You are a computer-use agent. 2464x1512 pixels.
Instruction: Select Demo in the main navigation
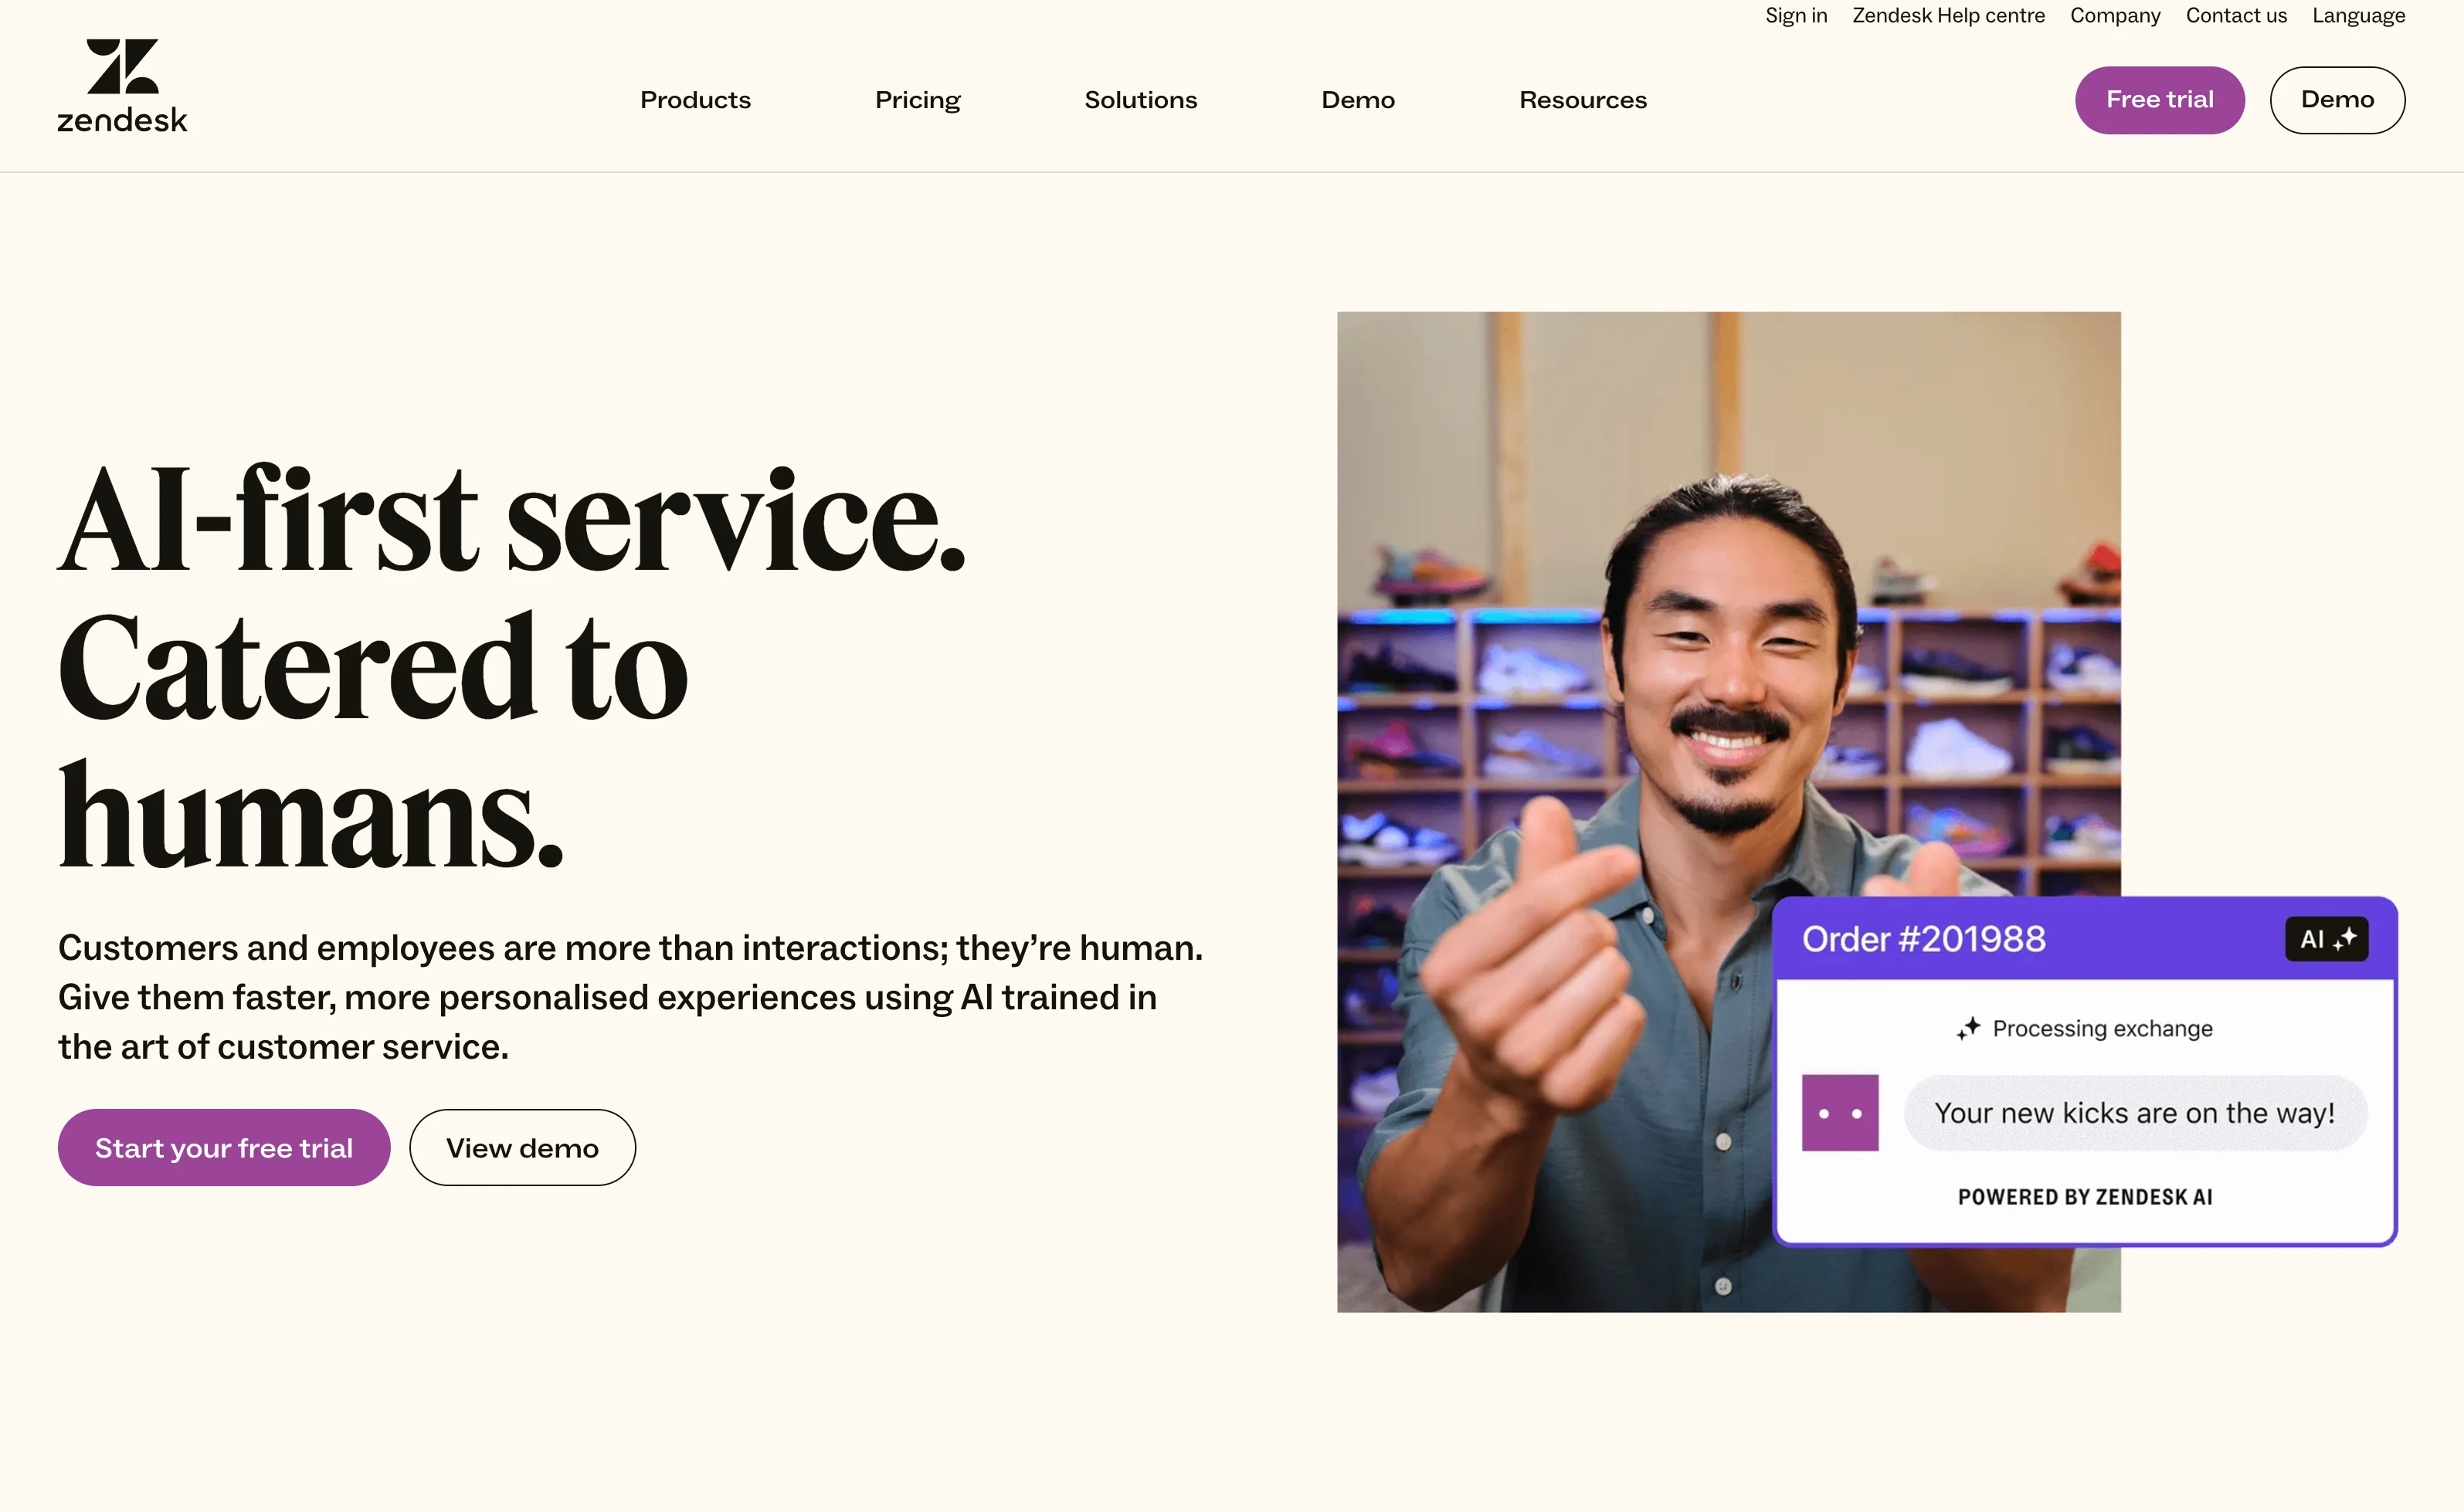(x=1358, y=100)
